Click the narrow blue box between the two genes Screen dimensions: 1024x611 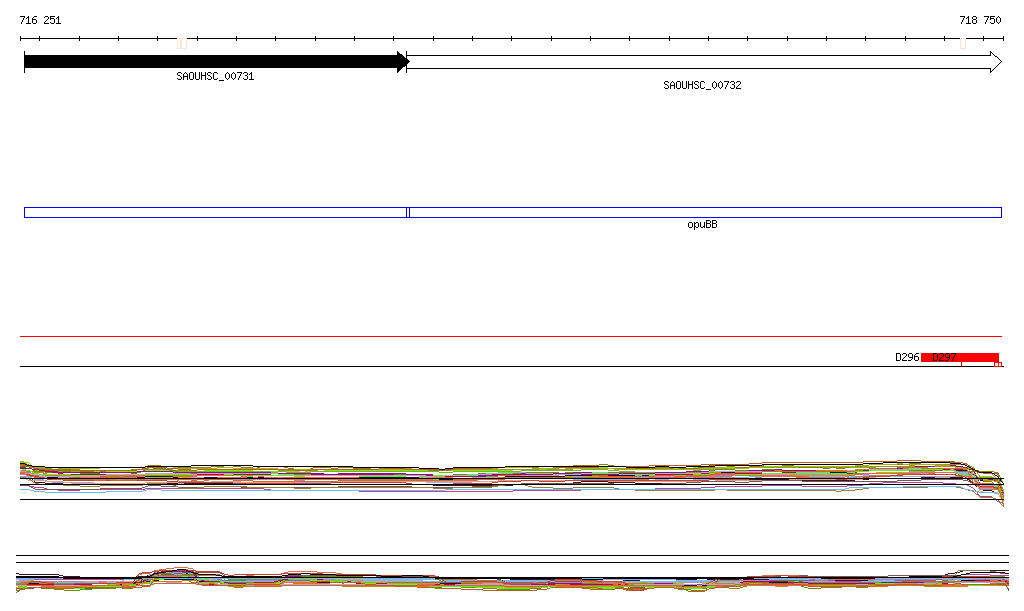pyautogui.click(x=408, y=212)
